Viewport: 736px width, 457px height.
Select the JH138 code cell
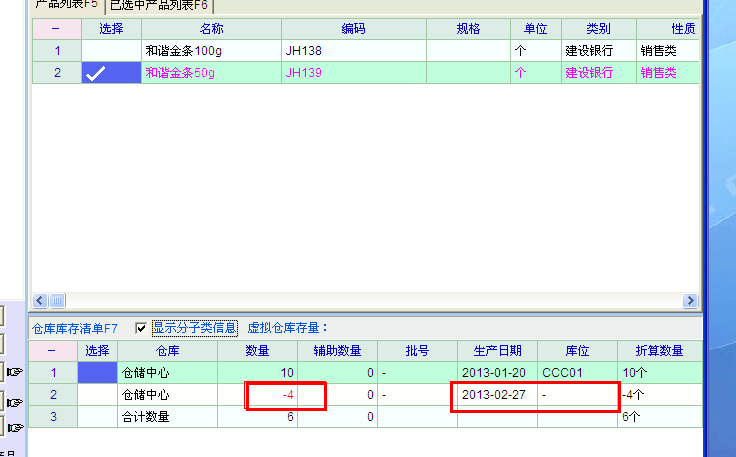coord(353,50)
